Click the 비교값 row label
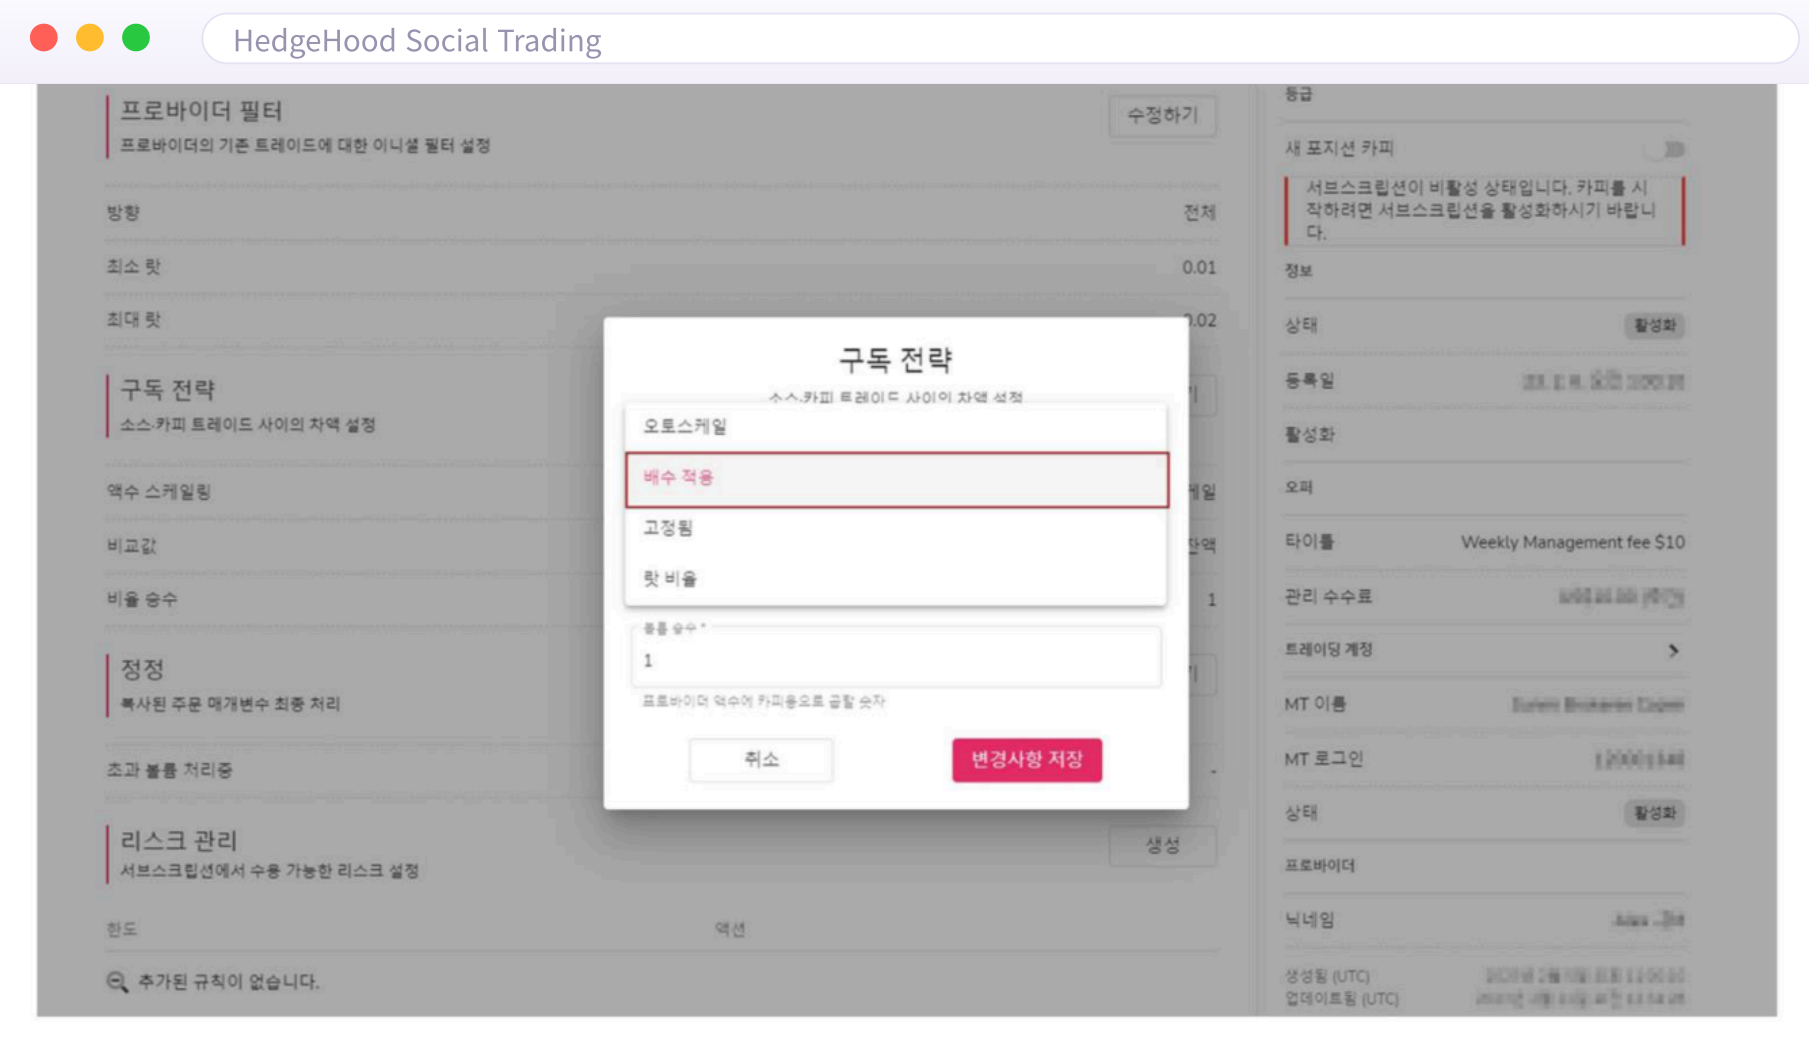 (132, 546)
